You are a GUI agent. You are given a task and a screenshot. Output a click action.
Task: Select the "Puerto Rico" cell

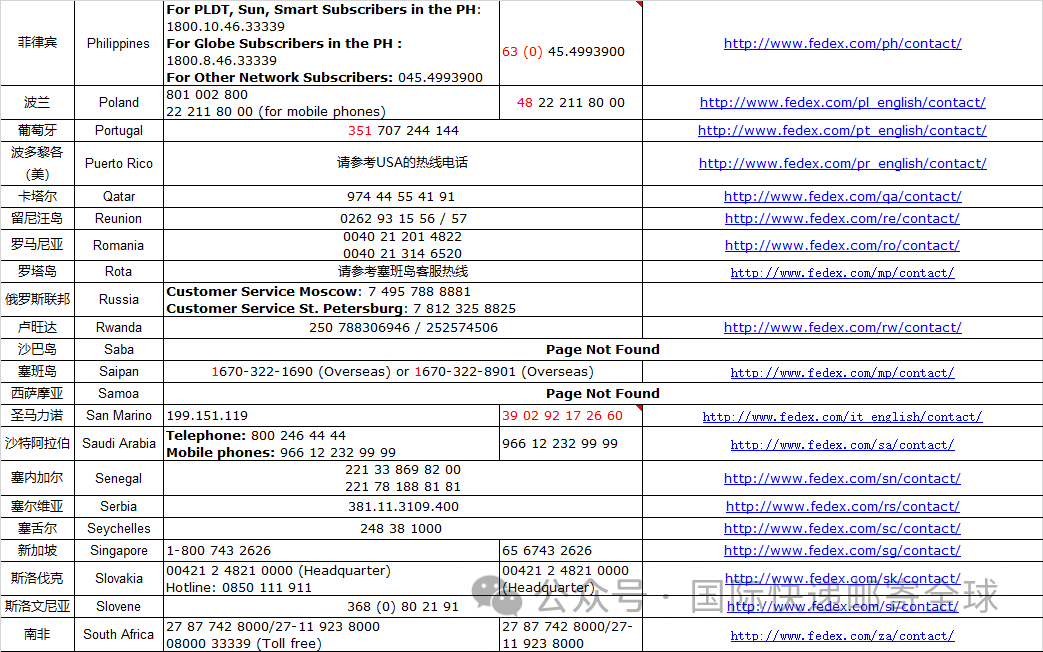tap(118, 163)
